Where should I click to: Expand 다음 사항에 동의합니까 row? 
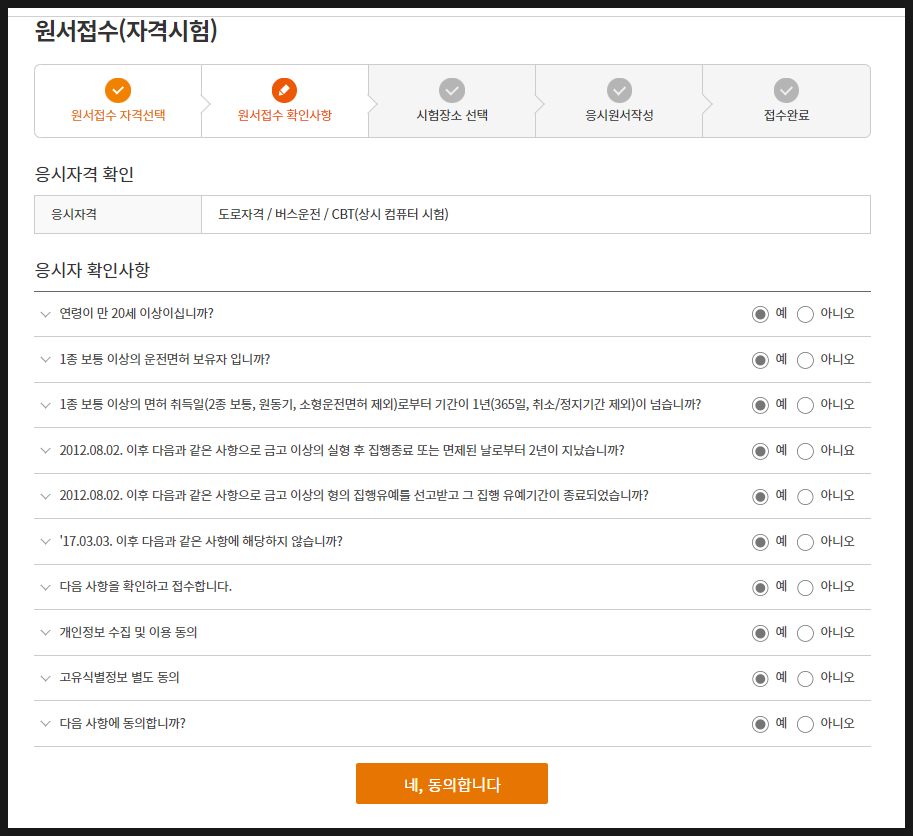click(45, 723)
